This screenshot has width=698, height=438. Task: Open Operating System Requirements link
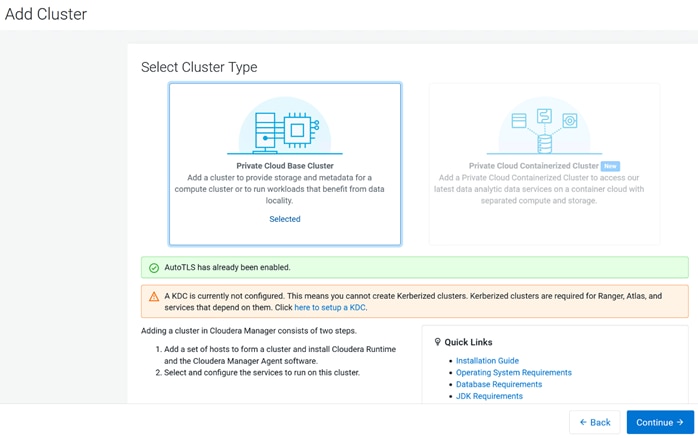tap(514, 373)
